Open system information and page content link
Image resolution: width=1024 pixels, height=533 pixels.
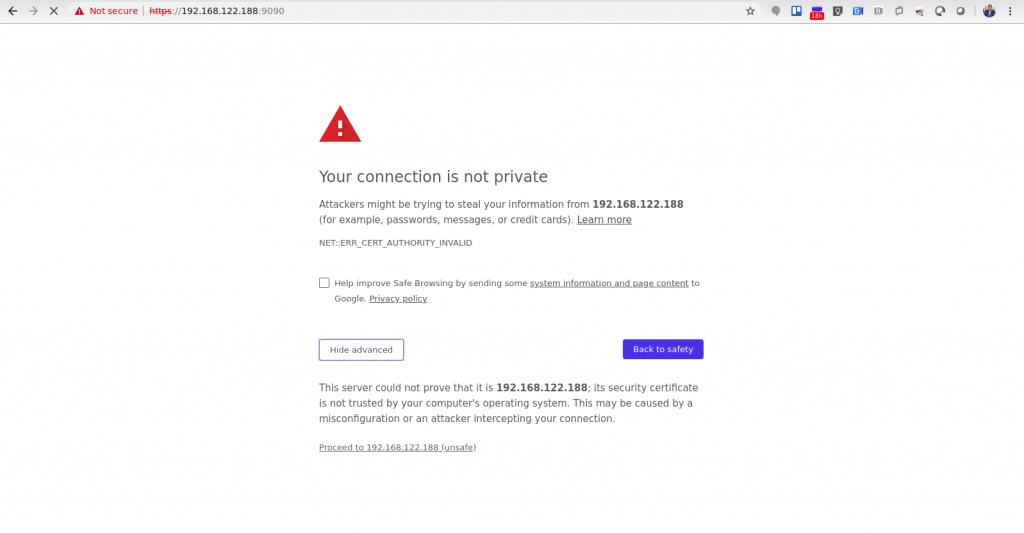click(x=609, y=283)
